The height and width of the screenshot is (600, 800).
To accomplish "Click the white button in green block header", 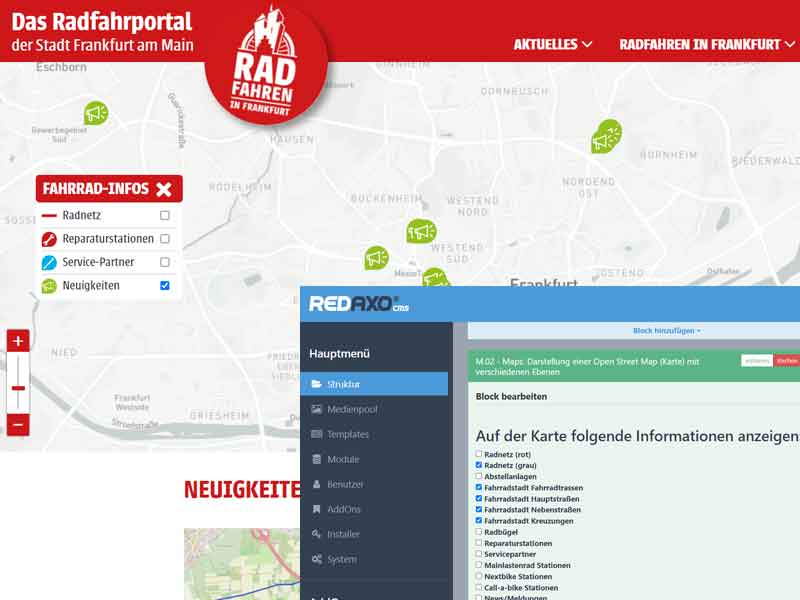I will coord(757,361).
